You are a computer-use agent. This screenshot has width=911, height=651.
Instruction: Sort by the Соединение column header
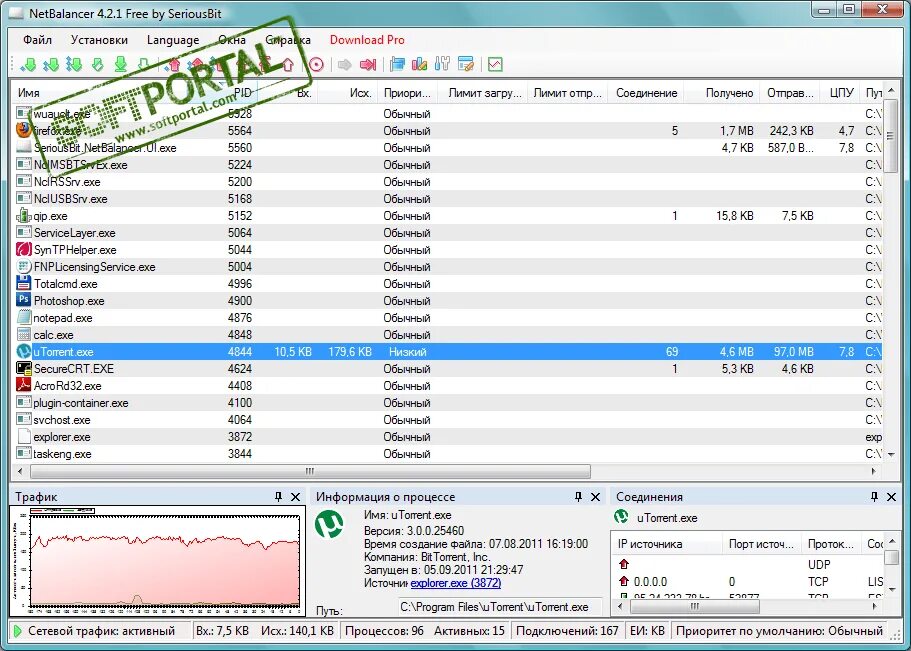point(646,92)
